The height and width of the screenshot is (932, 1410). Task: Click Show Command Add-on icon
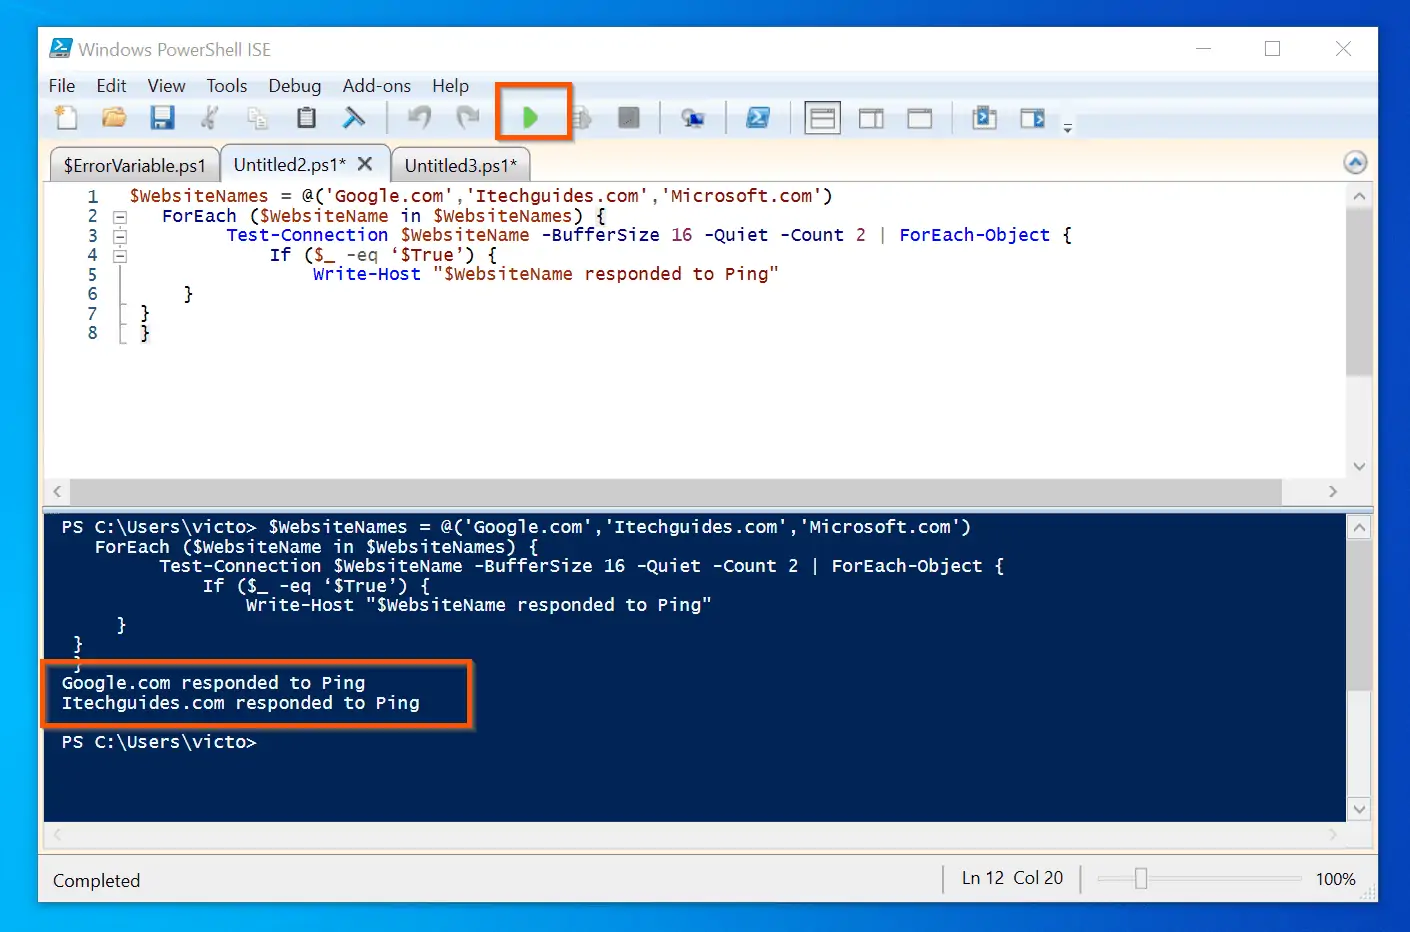click(x=1032, y=118)
